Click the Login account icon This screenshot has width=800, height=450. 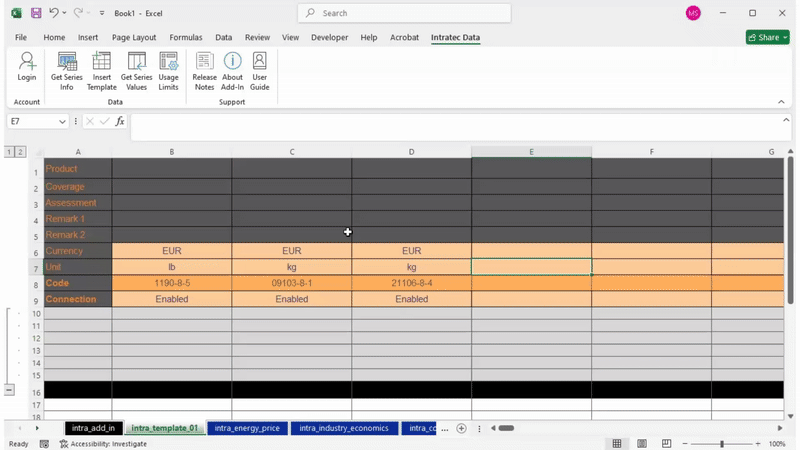tap(27, 66)
